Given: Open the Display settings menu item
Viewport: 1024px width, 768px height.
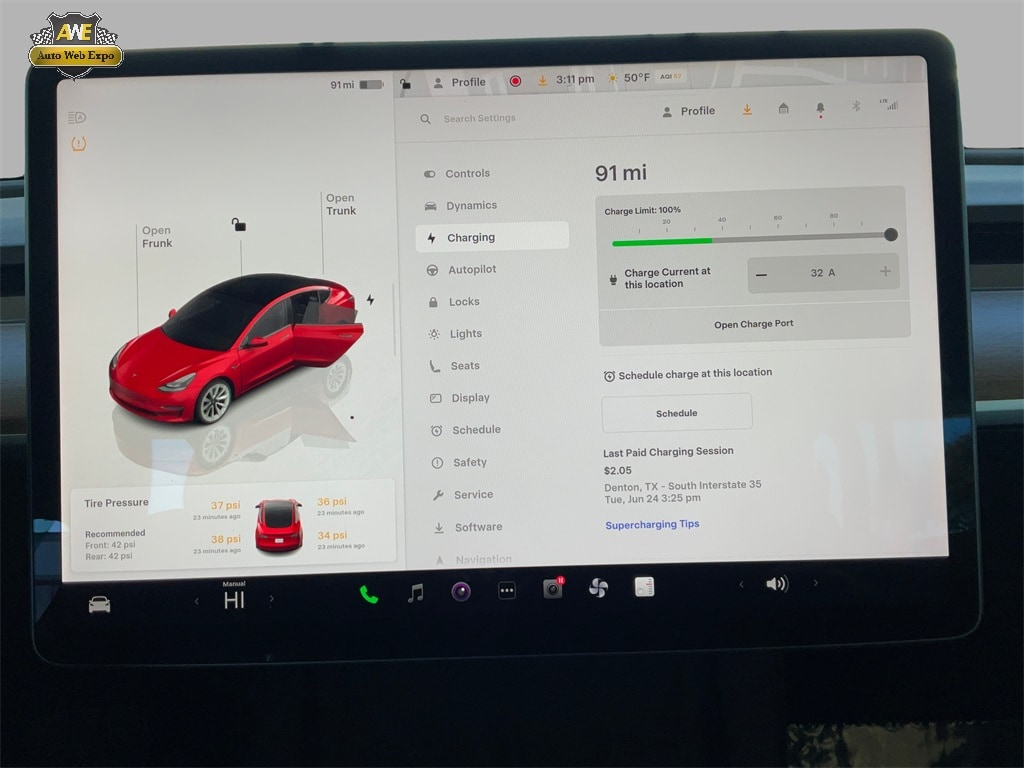Looking at the screenshot, I should point(469,398).
